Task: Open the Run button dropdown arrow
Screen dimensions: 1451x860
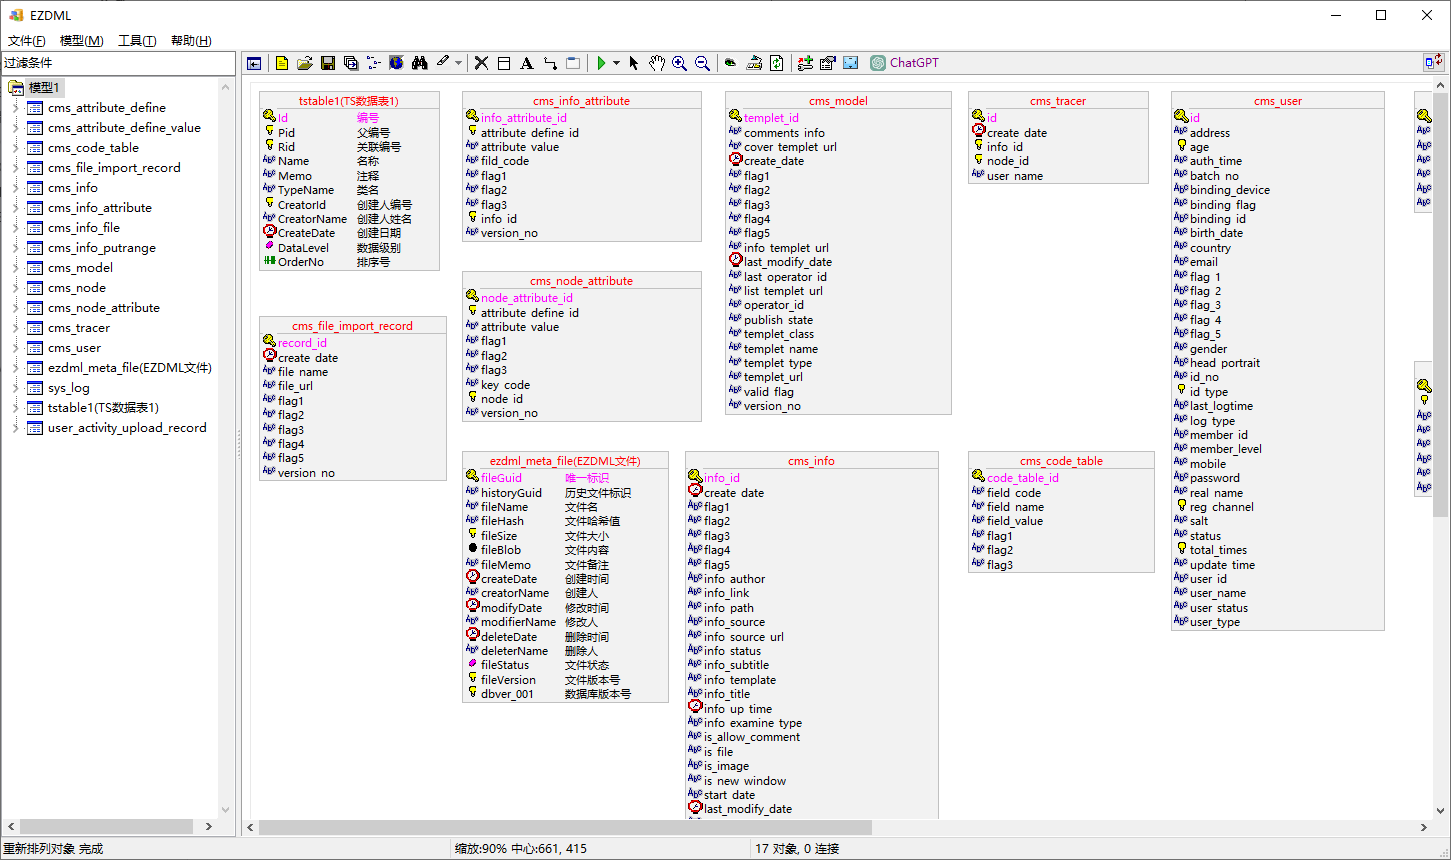Action: coord(616,63)
